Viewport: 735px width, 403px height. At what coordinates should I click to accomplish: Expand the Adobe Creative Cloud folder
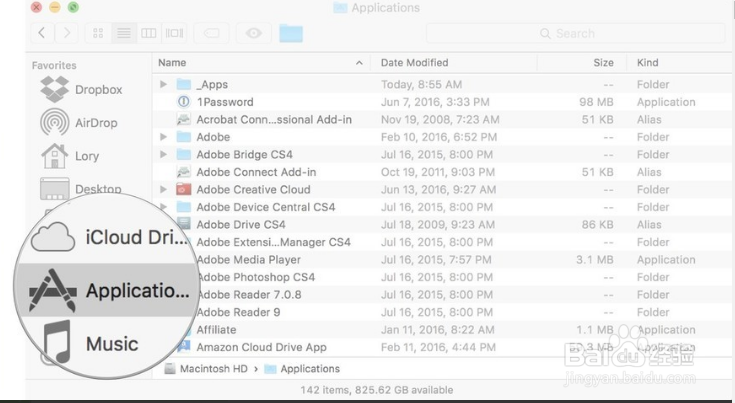[x=163, y=189]
